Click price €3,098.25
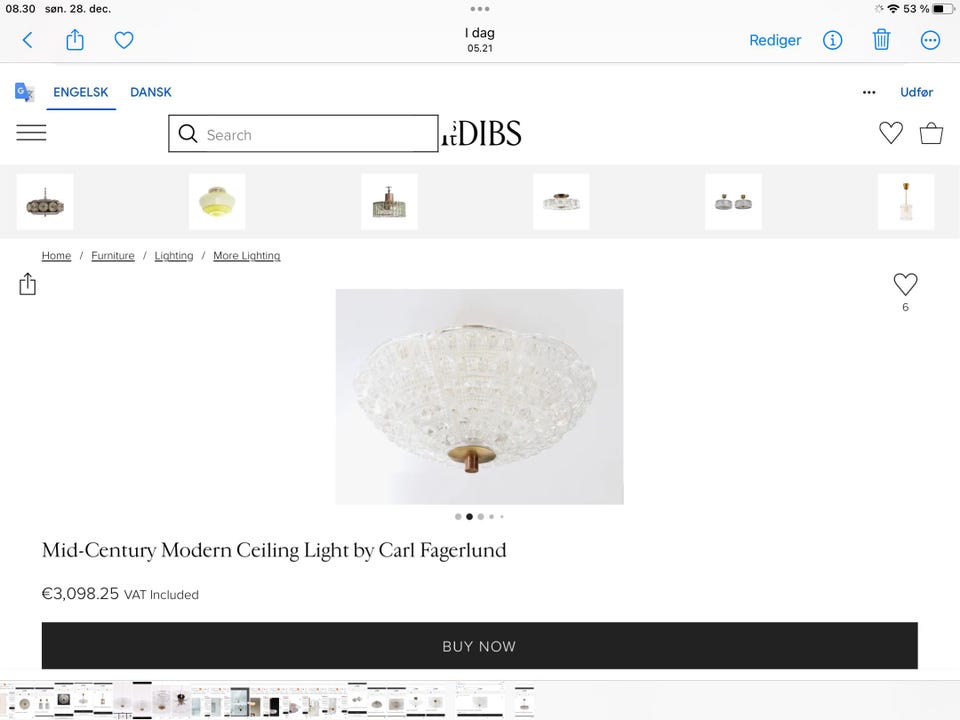960x720 pixels. (x=80, y=593)
